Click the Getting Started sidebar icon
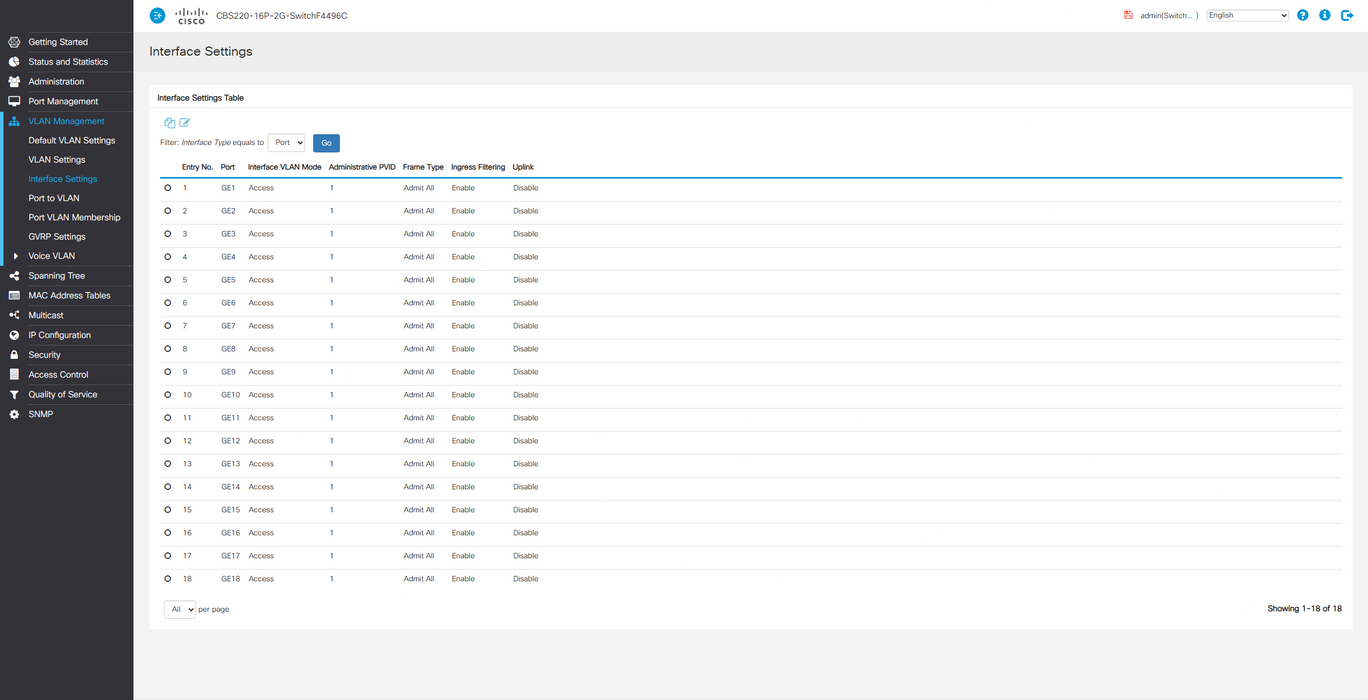Image resolution: width=1368 pixels, height=700 pixels. [14, 42]
